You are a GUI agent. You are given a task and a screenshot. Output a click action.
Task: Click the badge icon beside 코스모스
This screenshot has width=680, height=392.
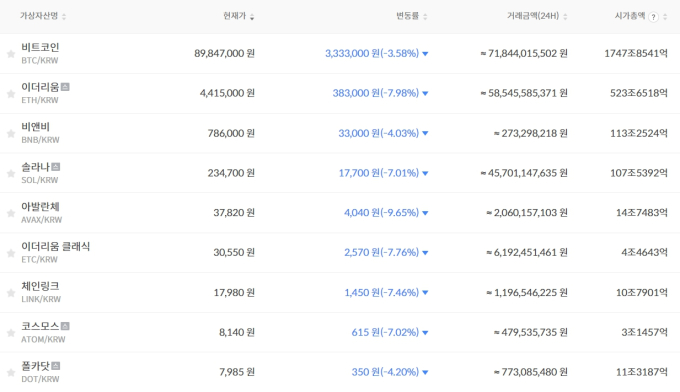tap(65, 326)
